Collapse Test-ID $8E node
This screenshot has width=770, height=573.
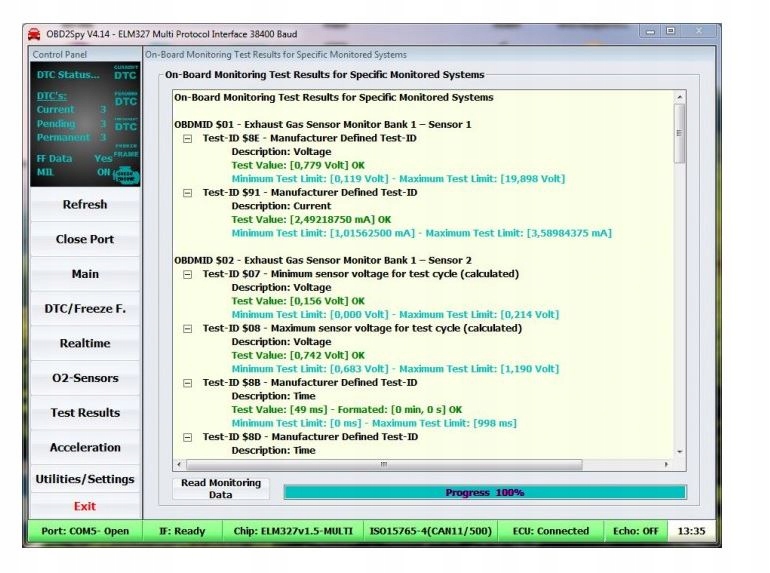pyautogui.click(x=187, y=138)
